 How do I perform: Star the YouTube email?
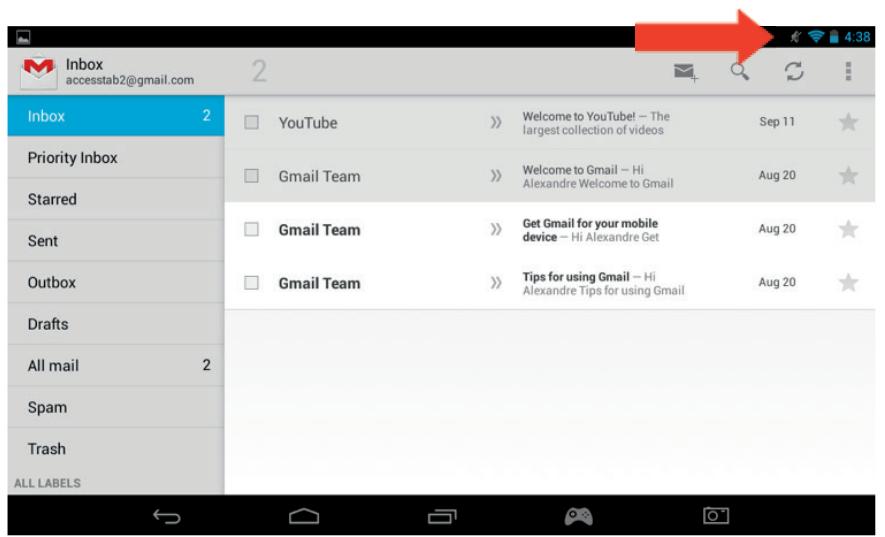click(848, 122)
